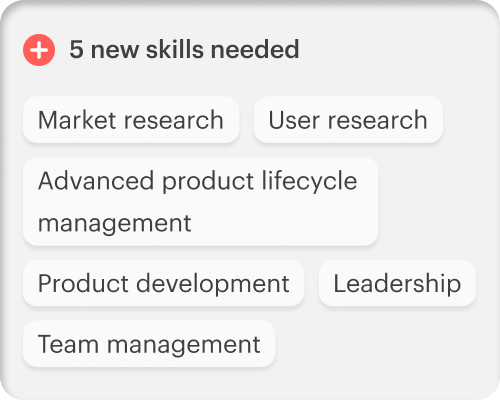500x400 pixels.
Task: Click the red plus circle icon
Action: tap(39, 50)
